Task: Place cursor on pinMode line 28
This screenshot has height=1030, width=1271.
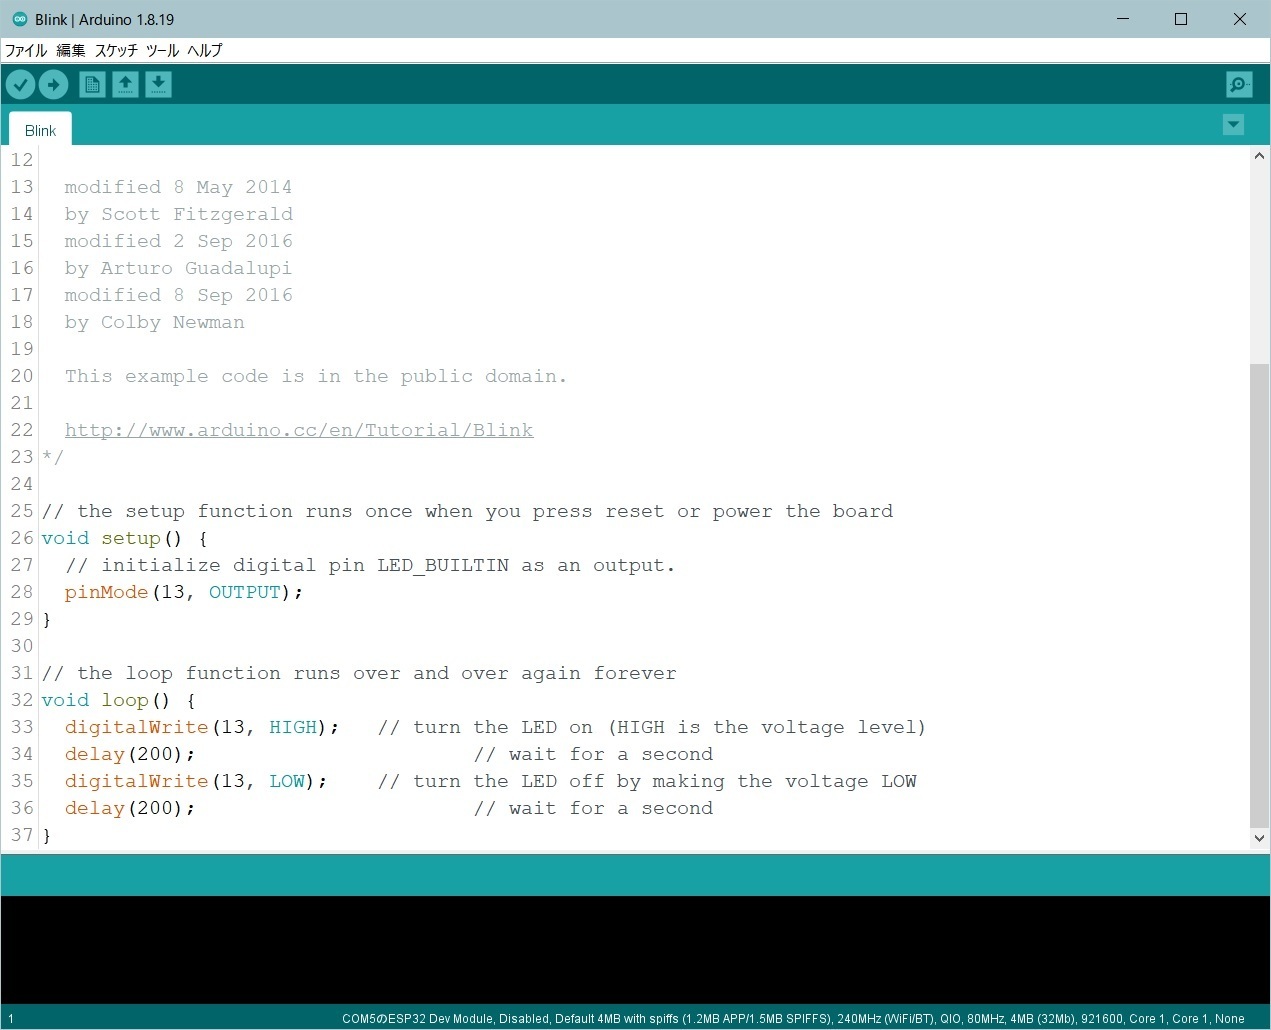Action: [x=400, y=592]
